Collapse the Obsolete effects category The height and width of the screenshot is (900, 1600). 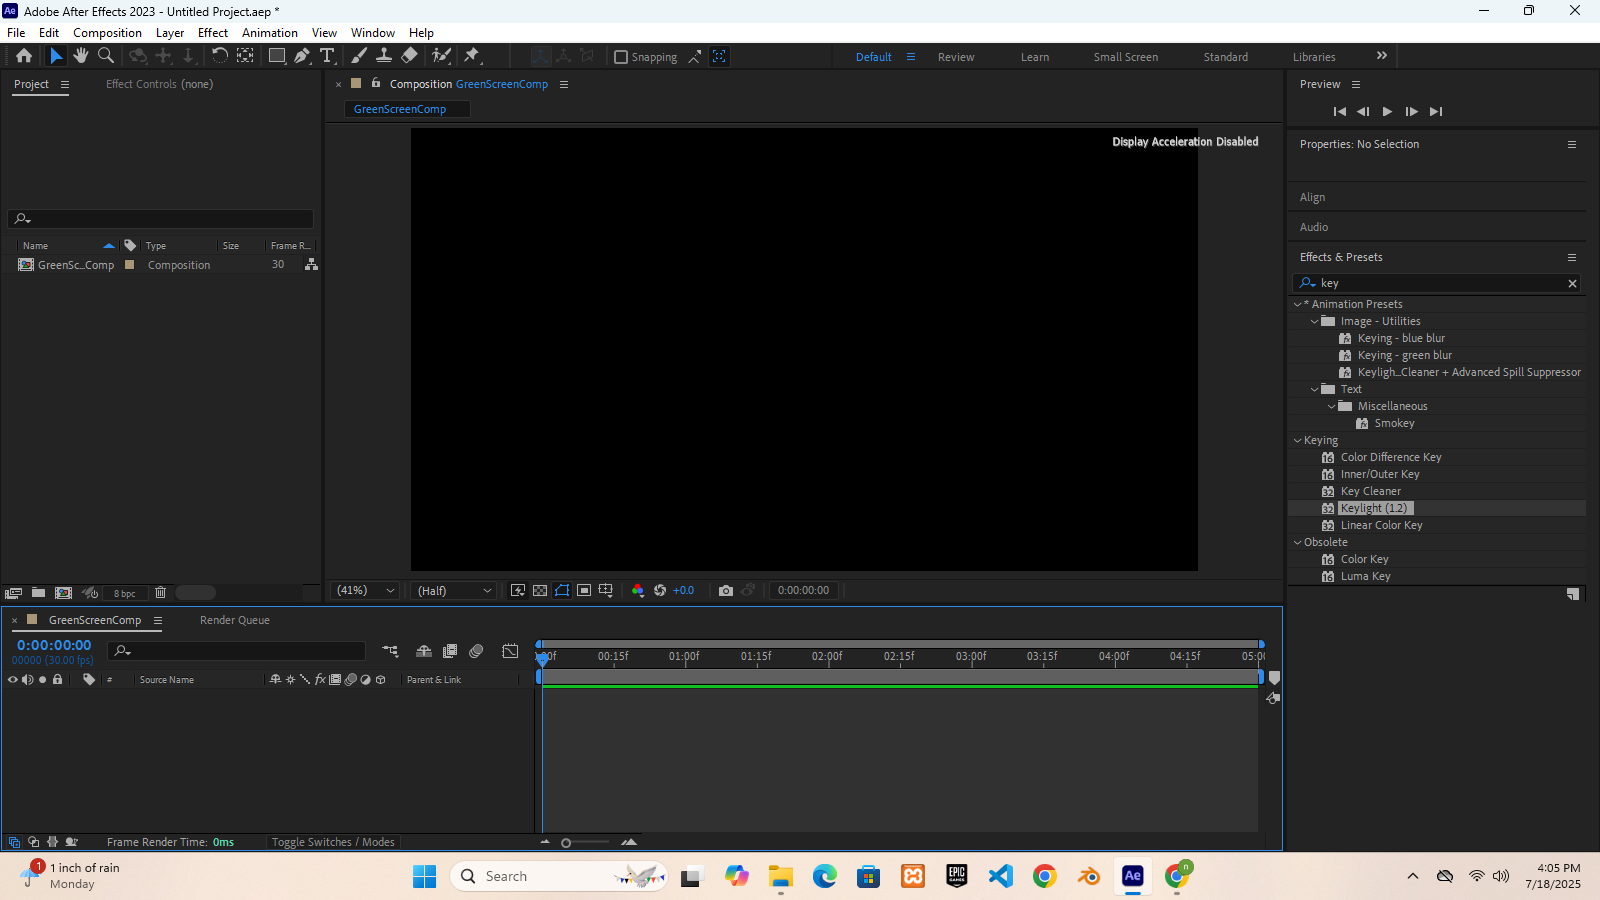pos(1298,542)
